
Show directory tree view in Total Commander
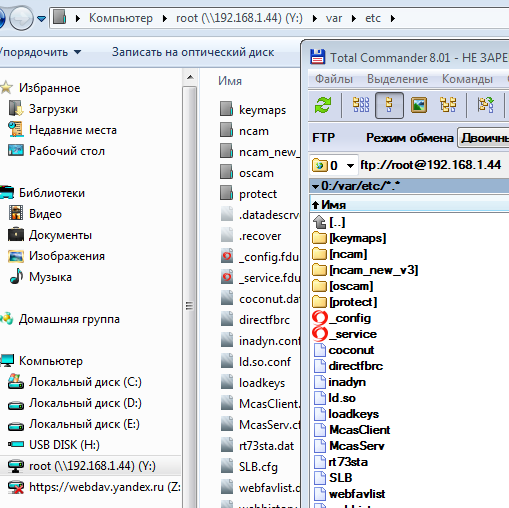pyautogui.click(x=448, y=105)
